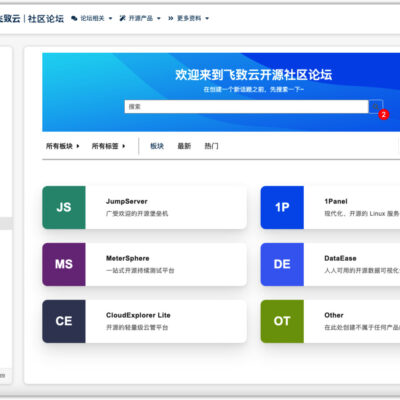Open the Other category link
This screenshot has height=400, width=400.
pos(334,315)
